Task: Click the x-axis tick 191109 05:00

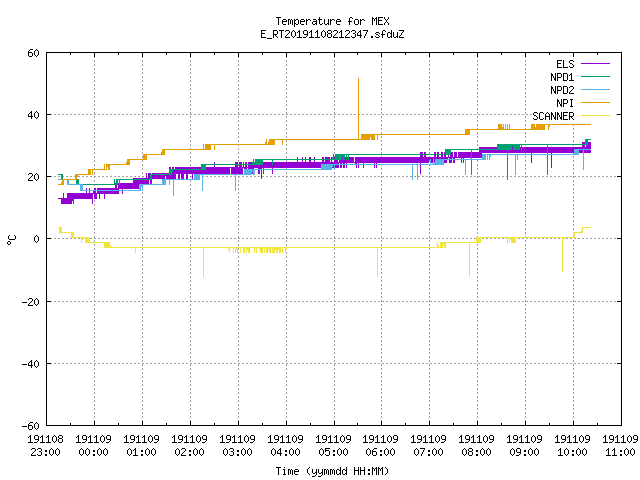Action: click(x=333, y=446)
